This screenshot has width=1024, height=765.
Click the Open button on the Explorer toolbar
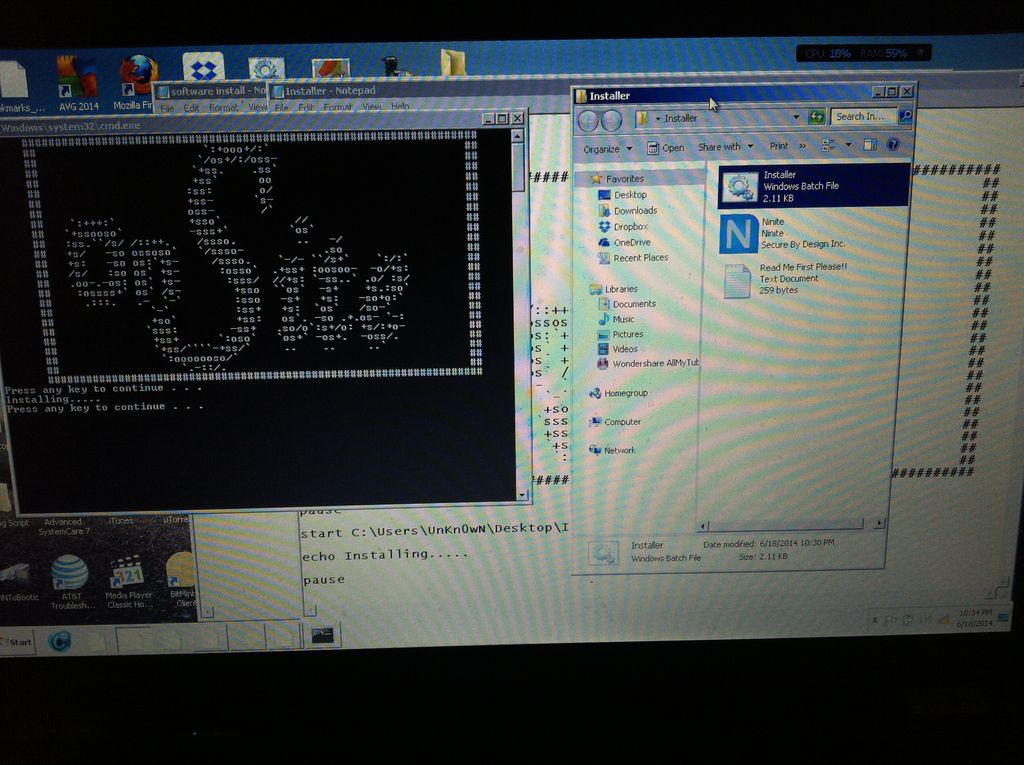click(x=668, y=146)
